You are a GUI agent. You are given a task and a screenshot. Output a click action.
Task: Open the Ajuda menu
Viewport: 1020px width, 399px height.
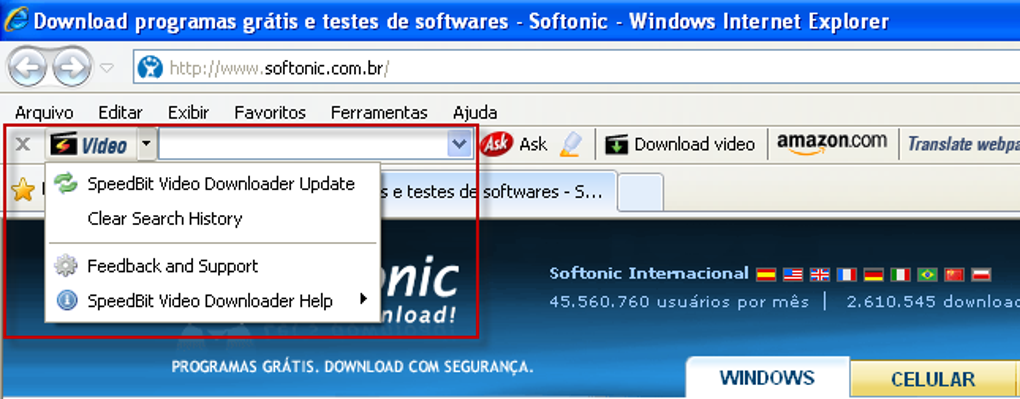(475, 113)
